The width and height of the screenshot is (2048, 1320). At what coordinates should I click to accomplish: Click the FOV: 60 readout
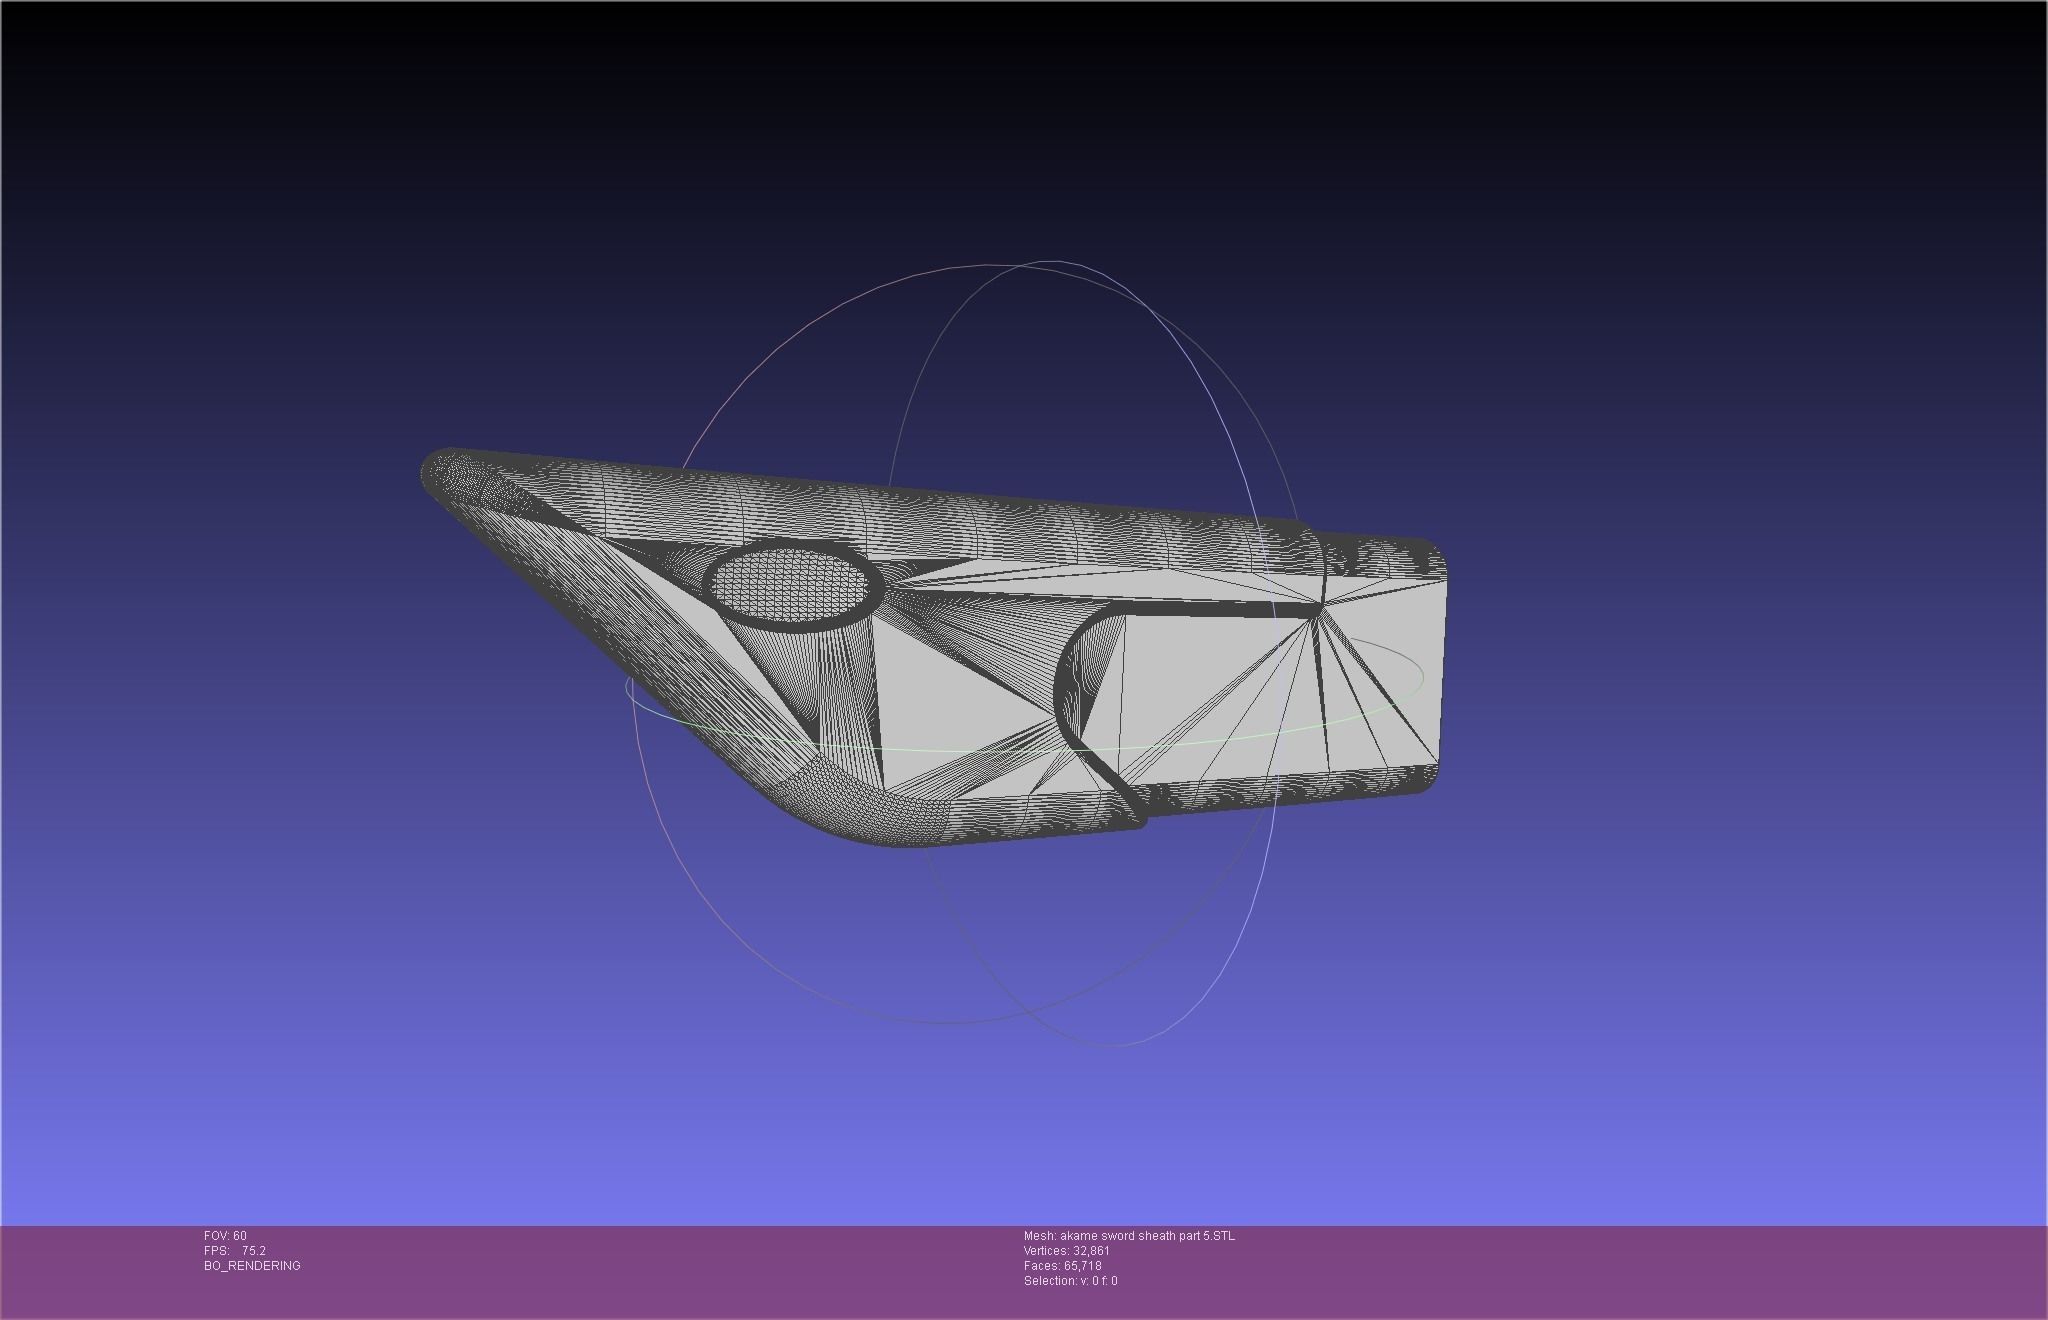pos(225,1236)
